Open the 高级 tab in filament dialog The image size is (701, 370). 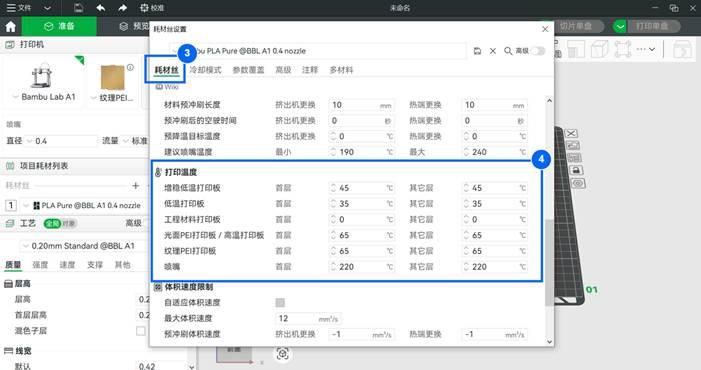[283, 70]
